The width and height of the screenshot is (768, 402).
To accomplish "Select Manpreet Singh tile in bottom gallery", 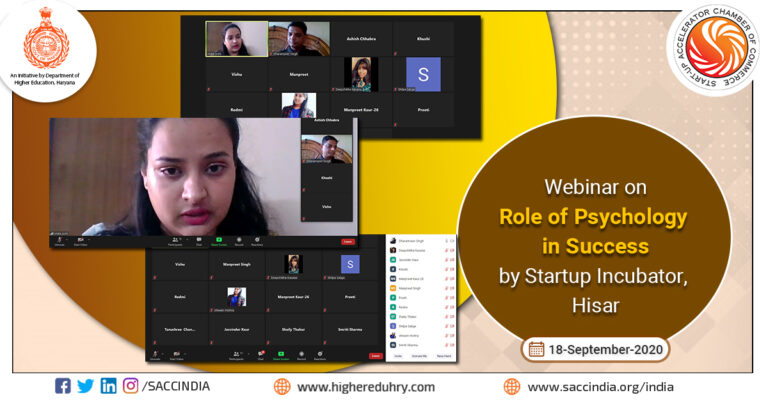I will (237, 264).
